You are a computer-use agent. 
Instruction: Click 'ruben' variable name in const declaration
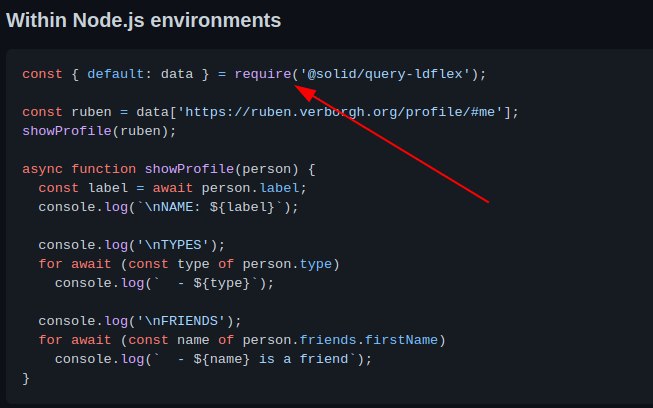click(x=92, y=112)
